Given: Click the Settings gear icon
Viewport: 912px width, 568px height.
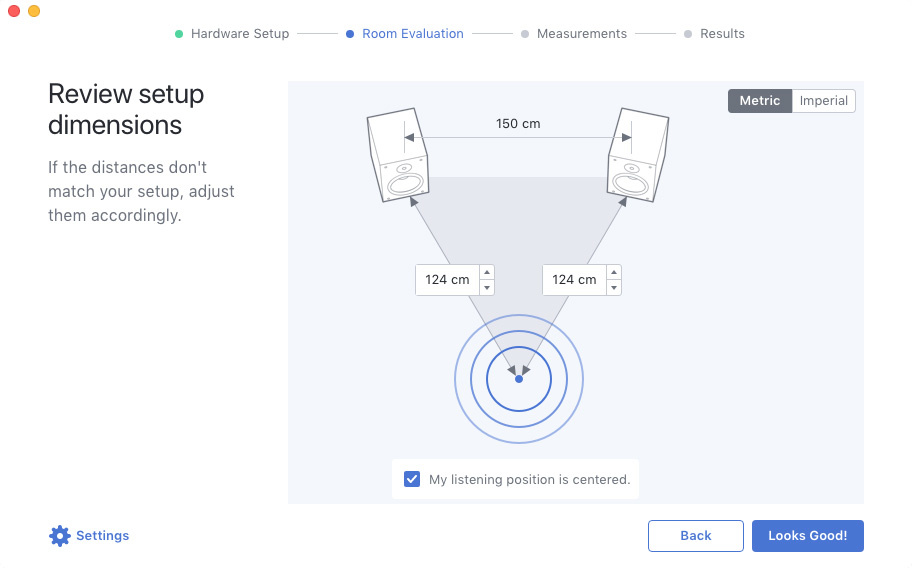Looking at the screenshot, I should click(x=60, y=536).
